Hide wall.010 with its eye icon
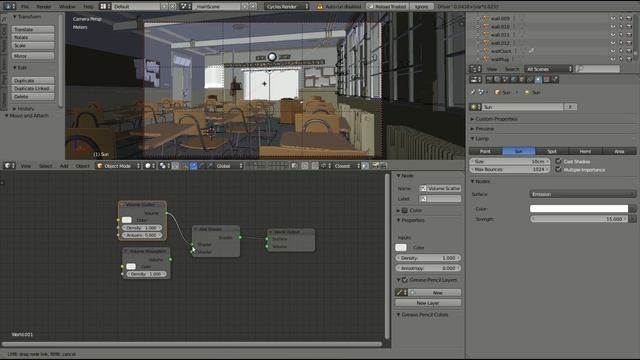This screenshot has width=640, height=360. point(613,27)
